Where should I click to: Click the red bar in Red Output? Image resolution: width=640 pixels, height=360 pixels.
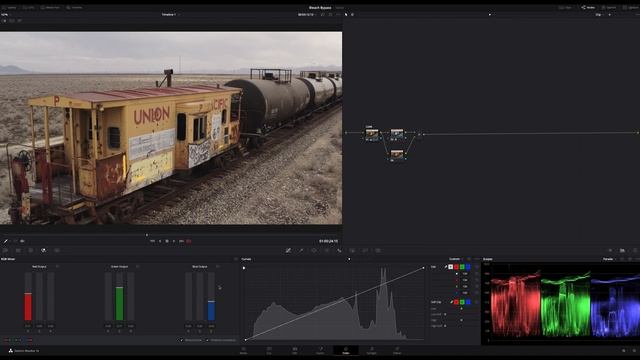tap(28, 307)
